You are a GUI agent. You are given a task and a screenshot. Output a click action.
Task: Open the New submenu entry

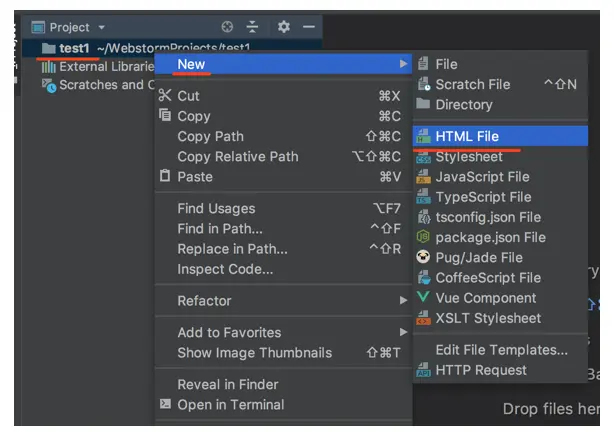283,64
